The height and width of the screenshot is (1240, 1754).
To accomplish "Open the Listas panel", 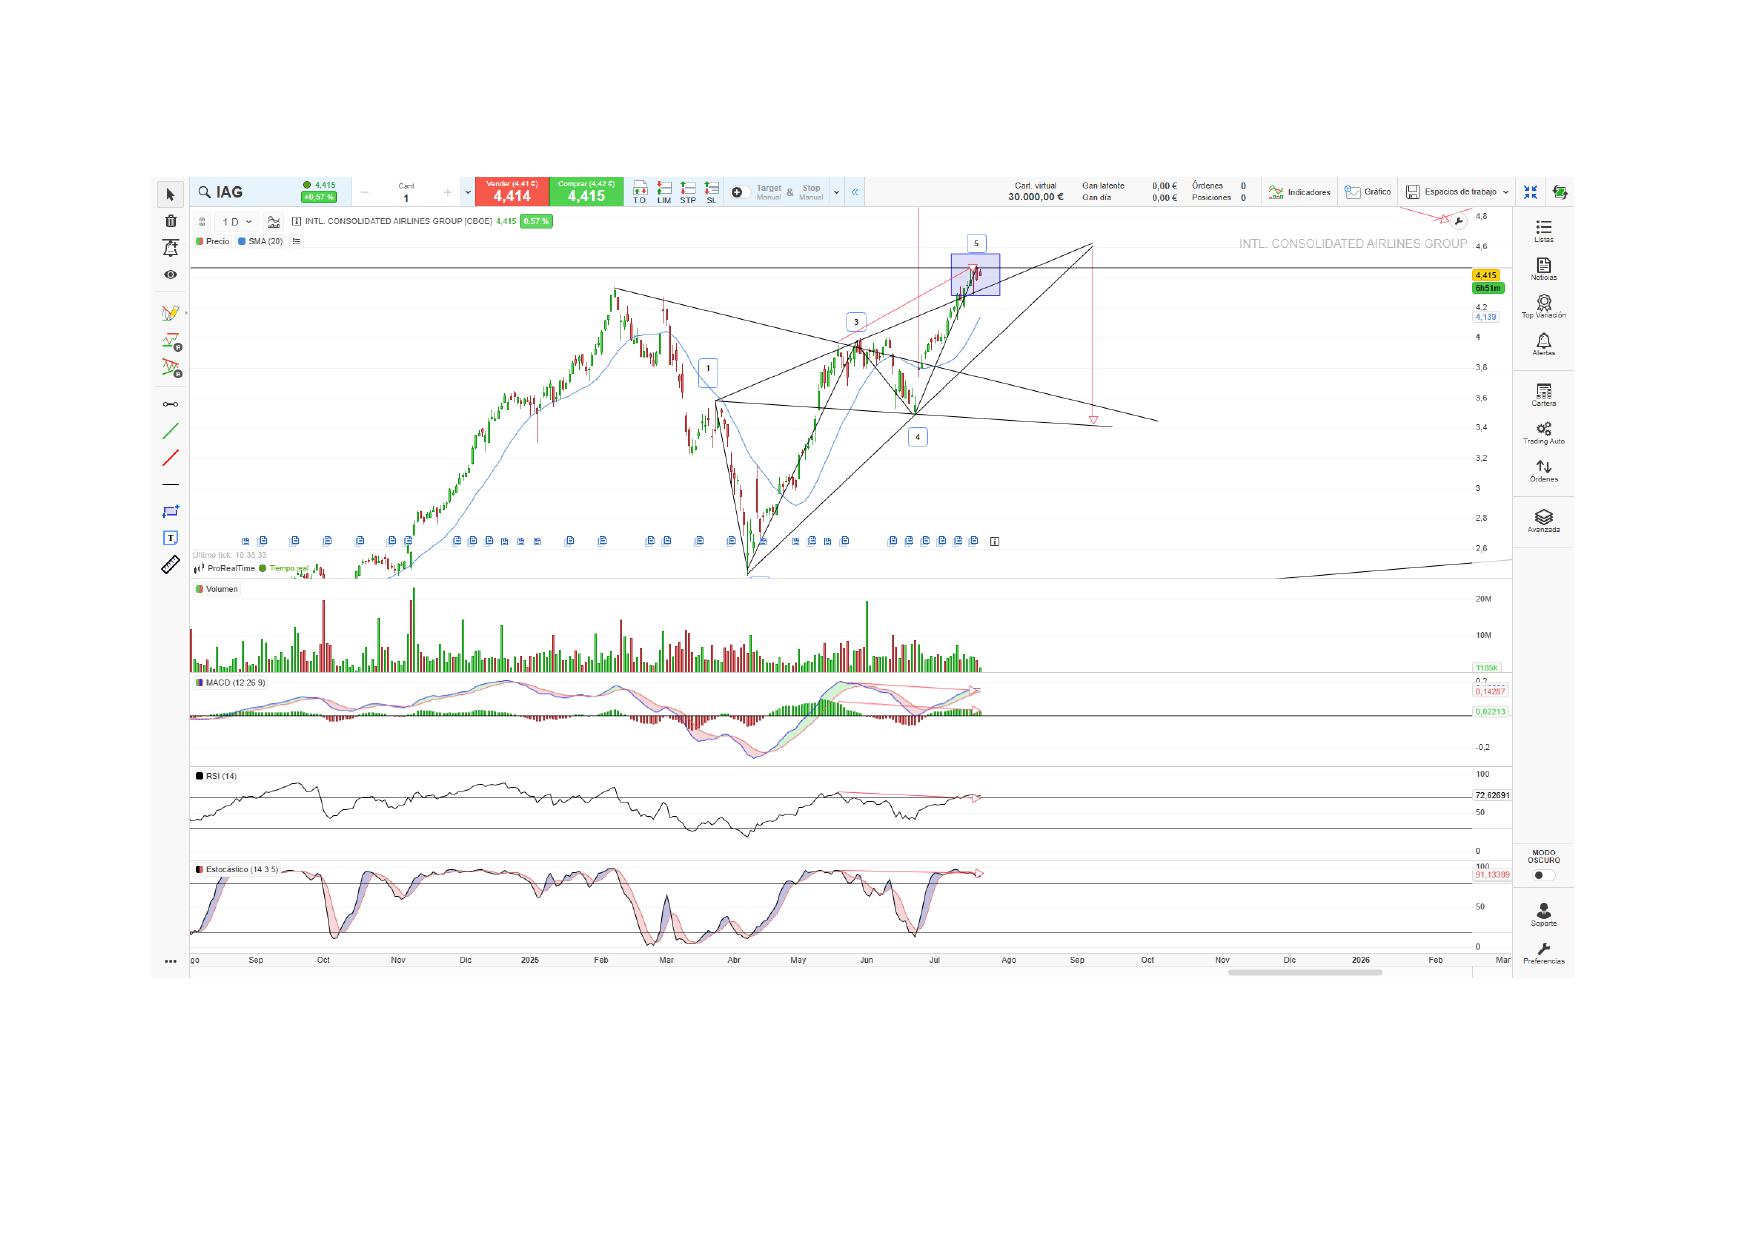I will [1543, 232].
